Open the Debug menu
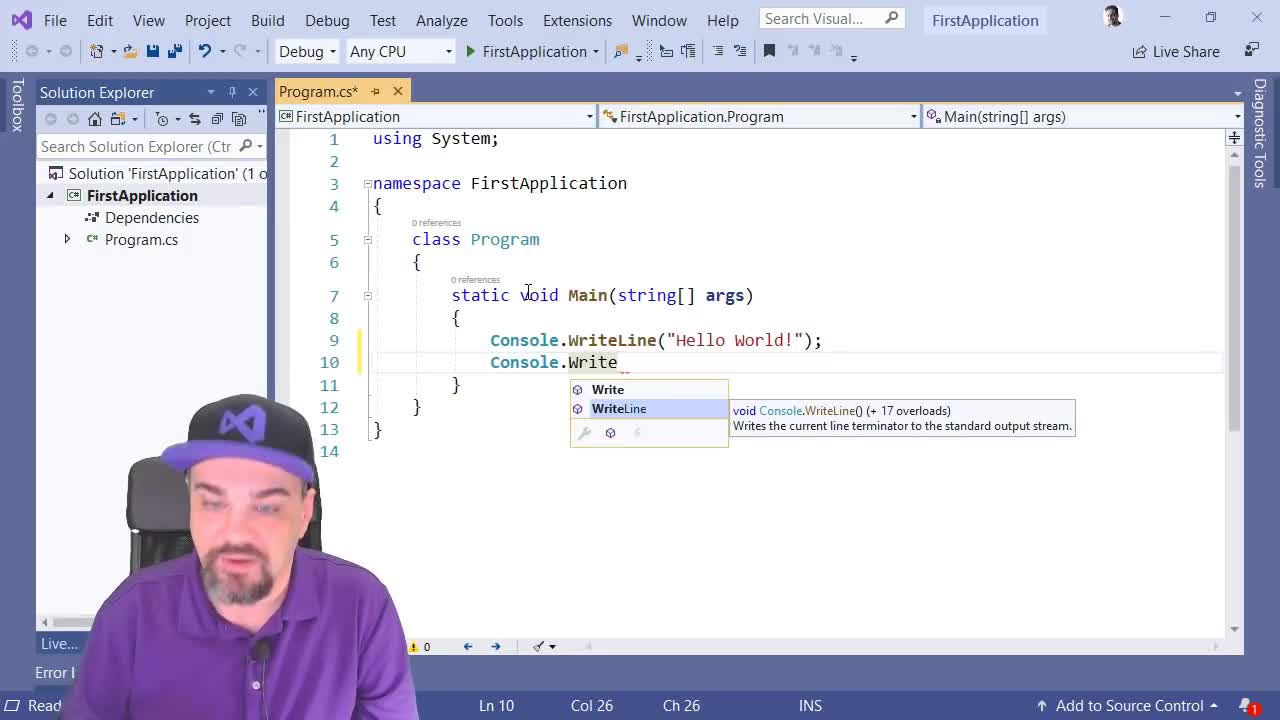This screenshot has width=1280, height=720. [x=327, y=20]
